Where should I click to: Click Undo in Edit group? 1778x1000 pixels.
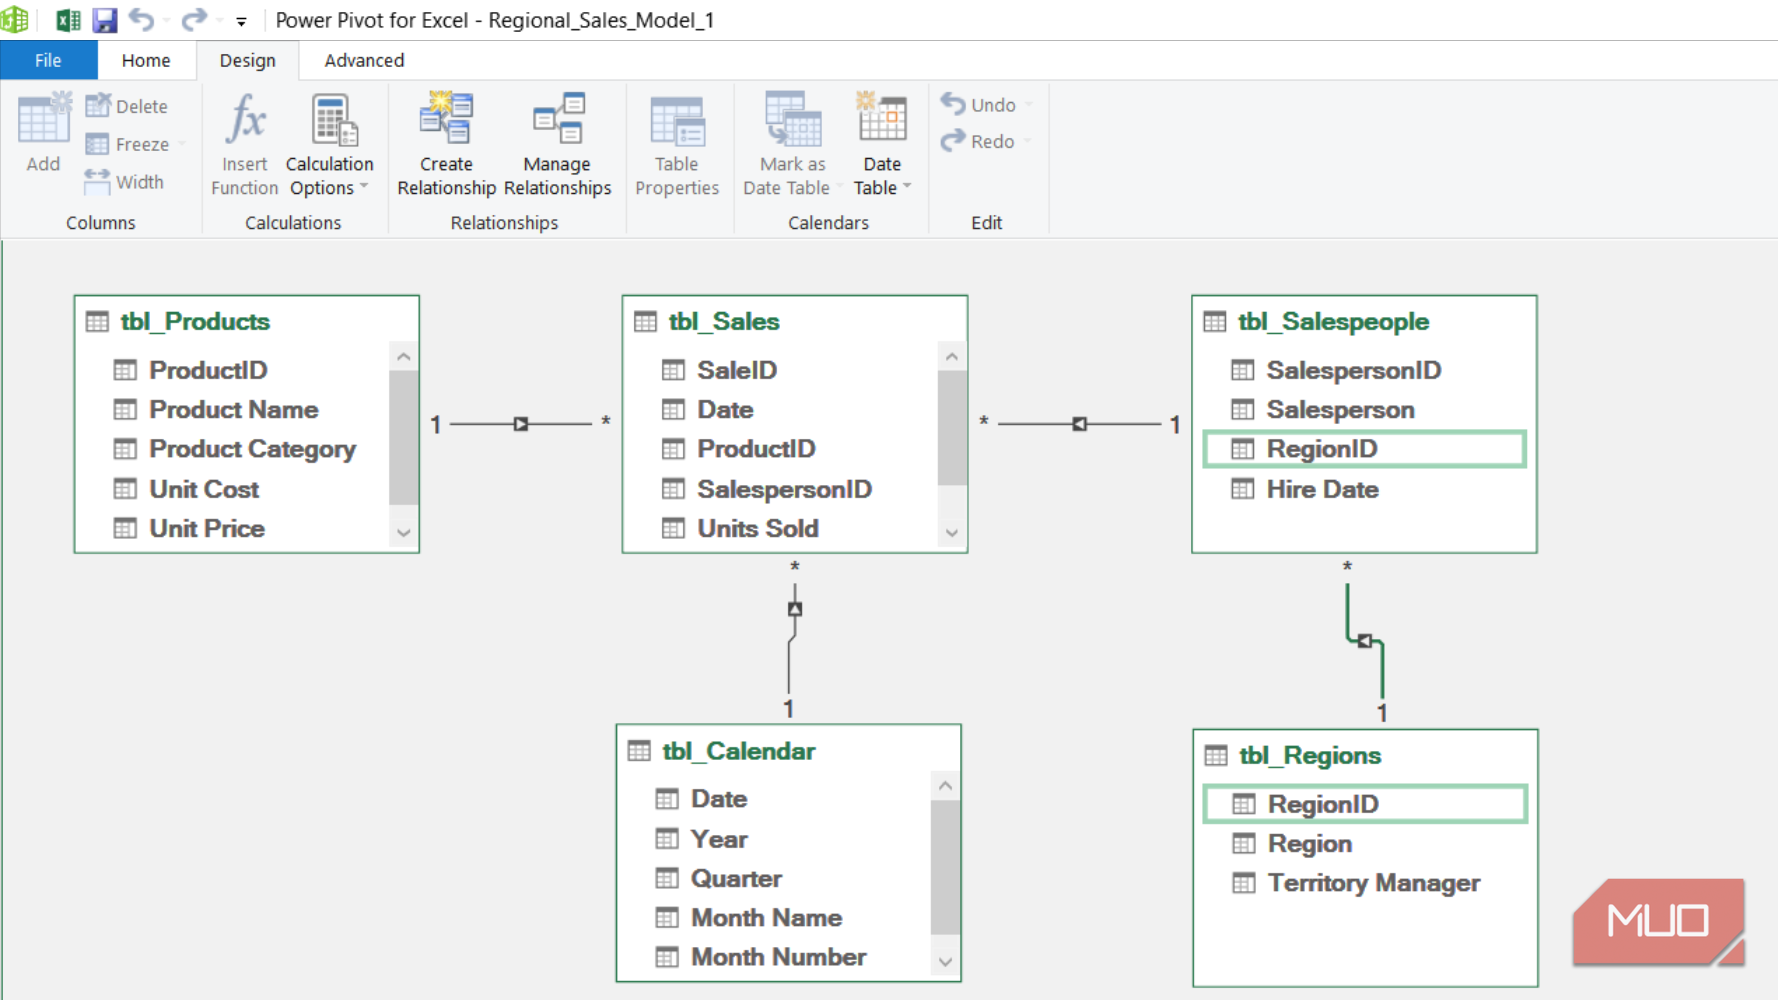coord(979,104)
